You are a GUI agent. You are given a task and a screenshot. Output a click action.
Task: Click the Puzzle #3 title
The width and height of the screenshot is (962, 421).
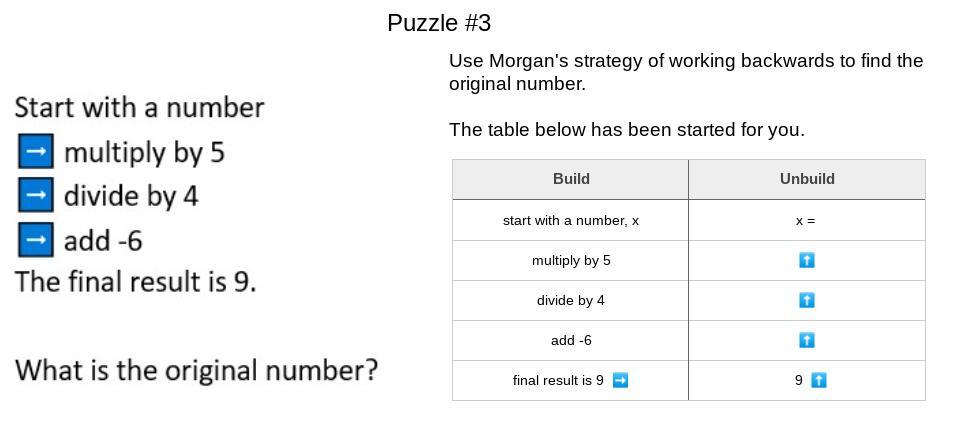(439, 23)
